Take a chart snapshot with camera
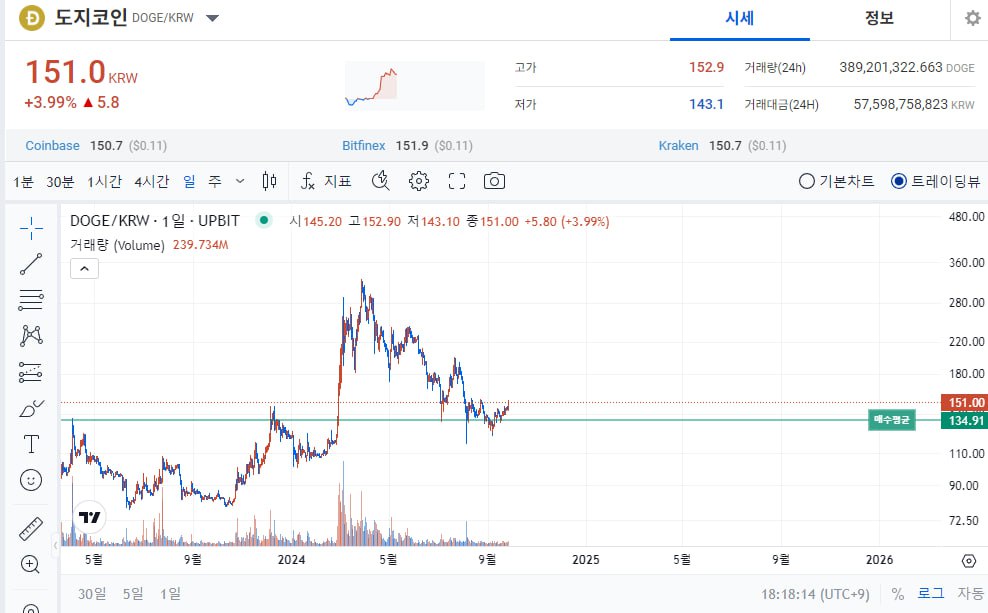The image size is (988, 613). (x=494, y=181)
